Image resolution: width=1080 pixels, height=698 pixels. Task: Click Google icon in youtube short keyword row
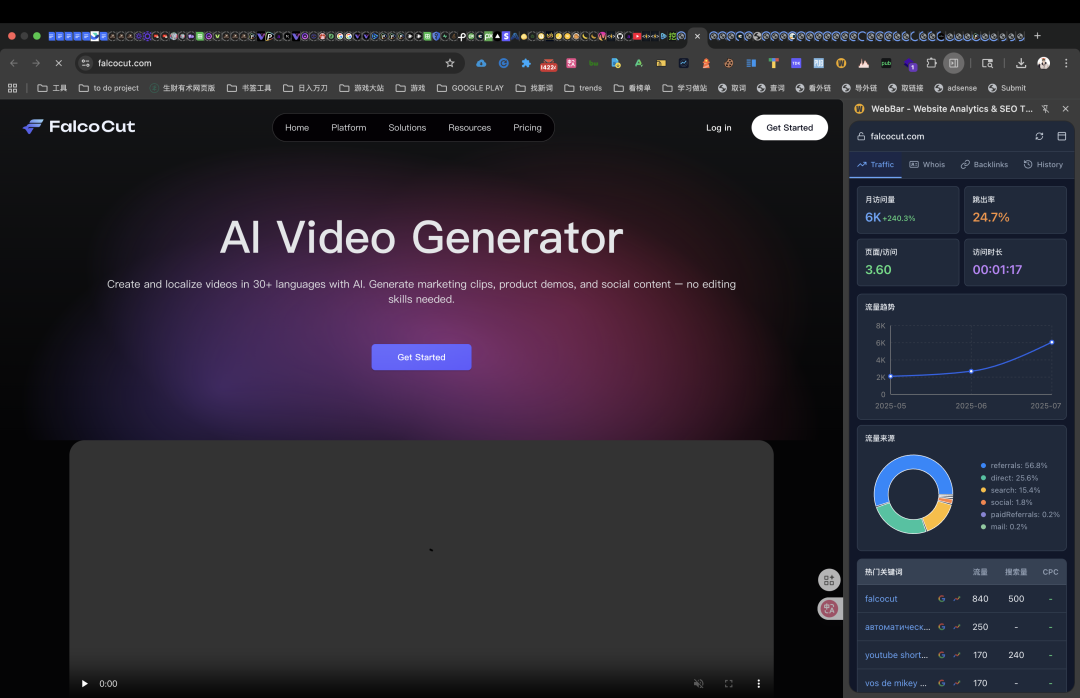(942, 655)
